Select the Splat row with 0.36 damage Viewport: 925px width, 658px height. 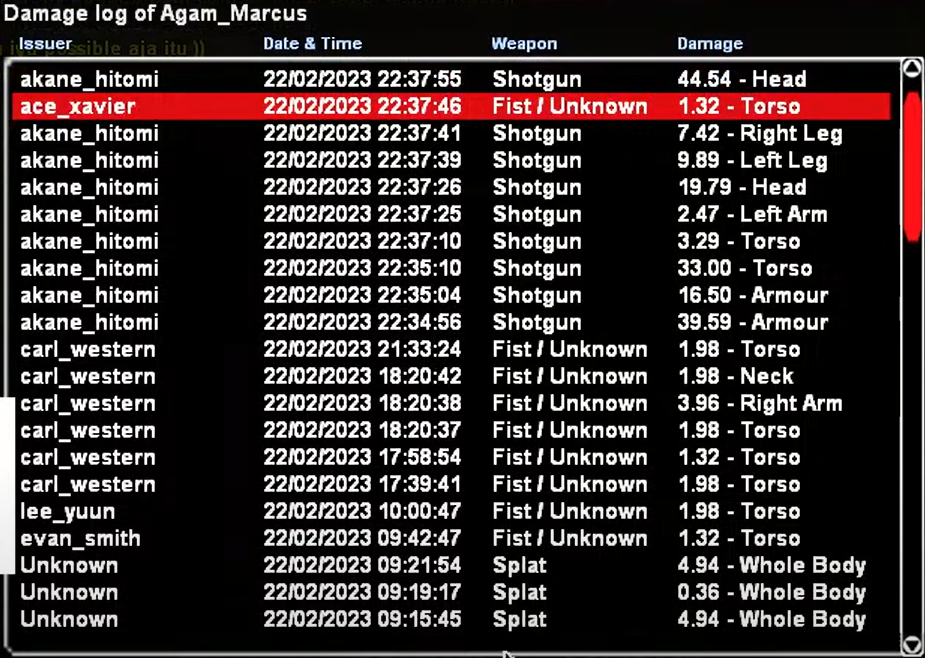[x=451, y=592]
